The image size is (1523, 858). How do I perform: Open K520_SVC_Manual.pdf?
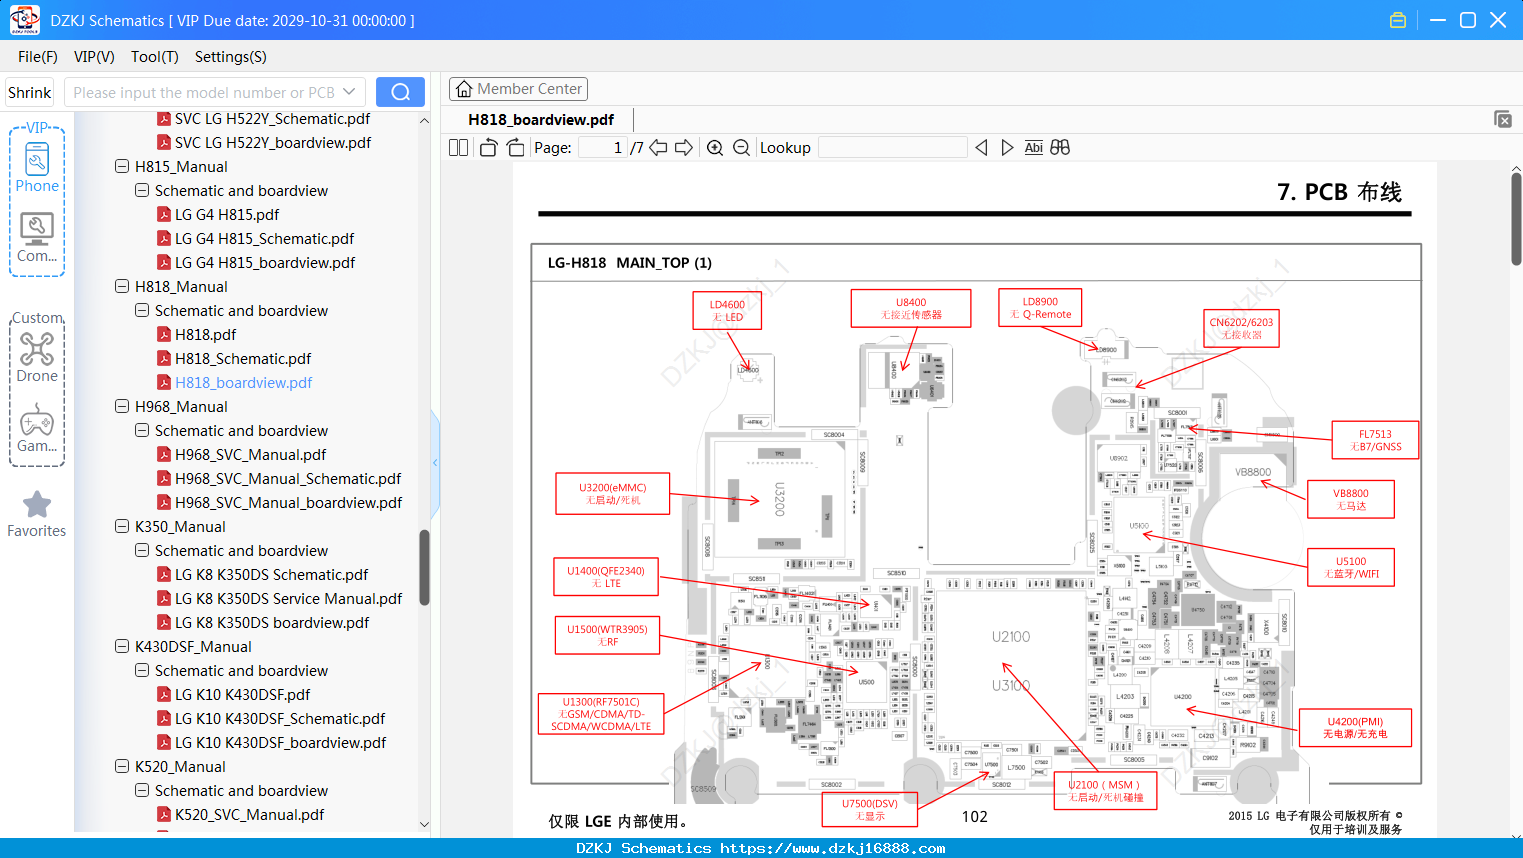pos(249,814)
